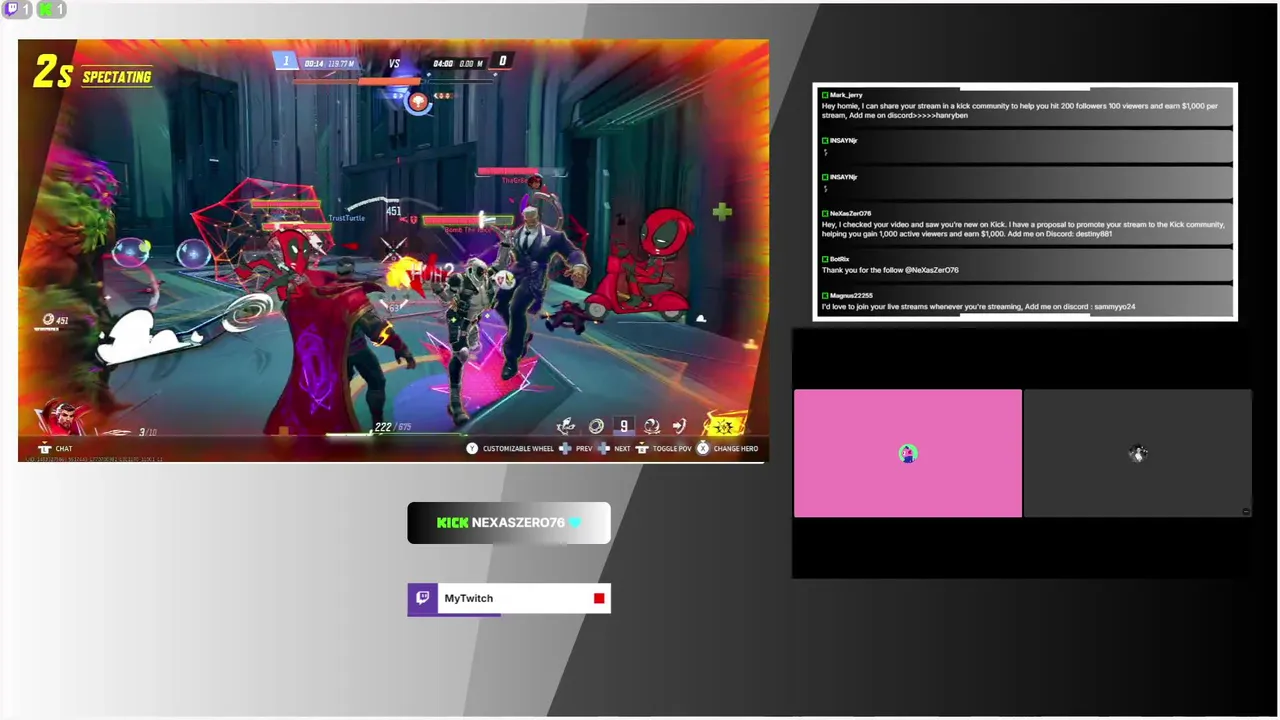Click the green plus health pack marker
This screenshot has width=1280, height=720.
point(722,211)
